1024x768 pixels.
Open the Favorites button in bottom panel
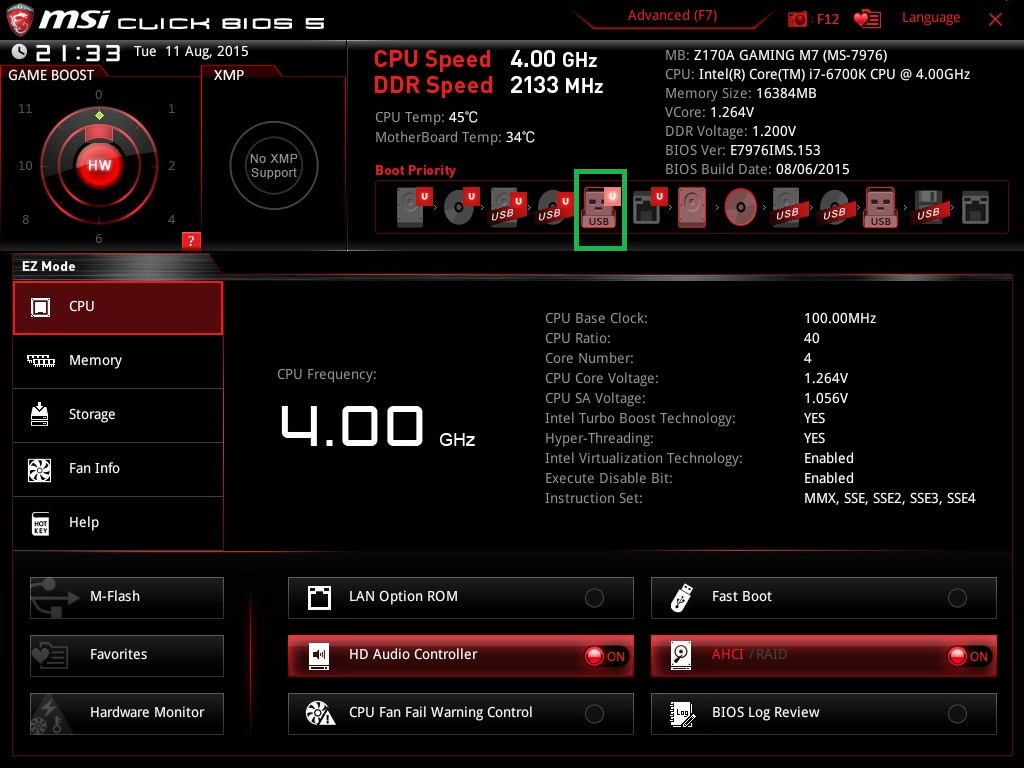(127, 656)
